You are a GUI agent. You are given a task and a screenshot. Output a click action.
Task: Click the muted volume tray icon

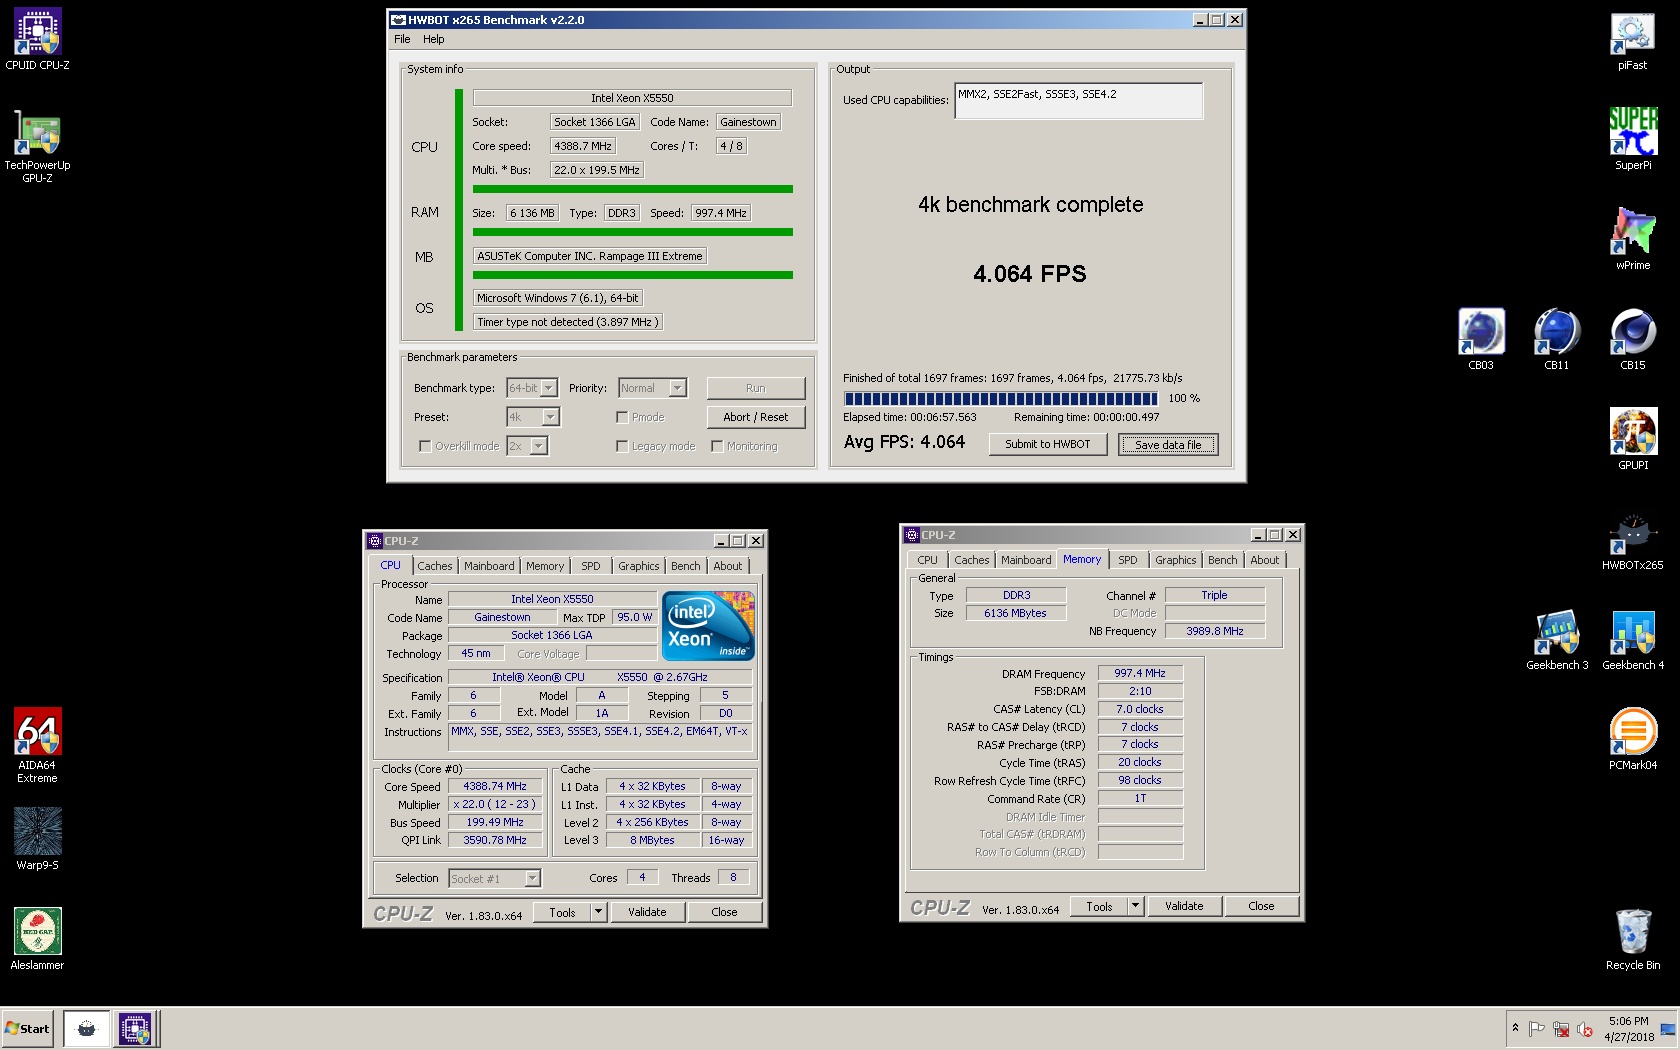[x=1585, y=1029]
